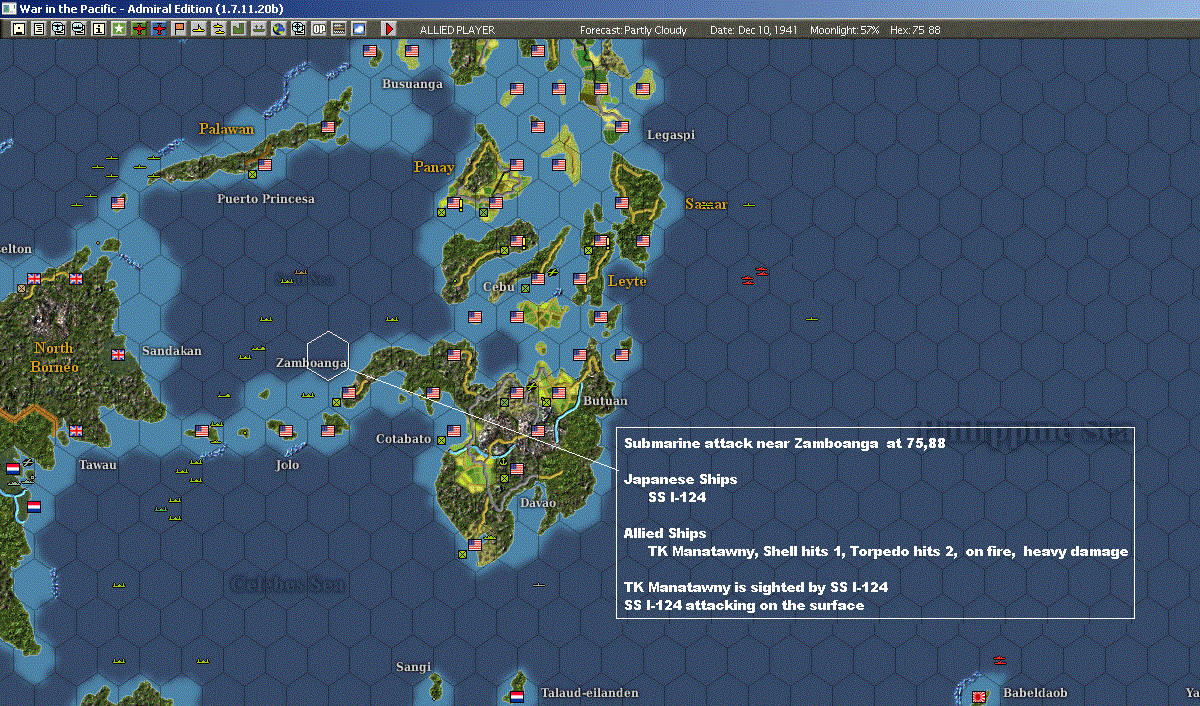Click the British flag beside Sandakan
The width and height of the screenshot is (1200, 706).
117,354
